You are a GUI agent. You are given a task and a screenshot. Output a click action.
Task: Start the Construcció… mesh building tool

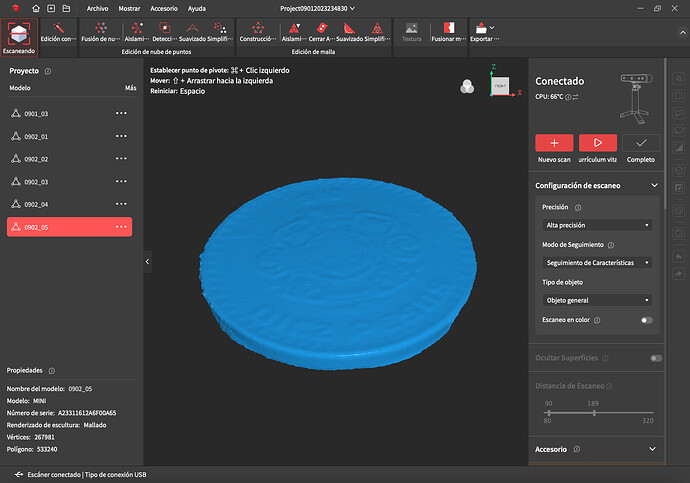tap(258, 32)
